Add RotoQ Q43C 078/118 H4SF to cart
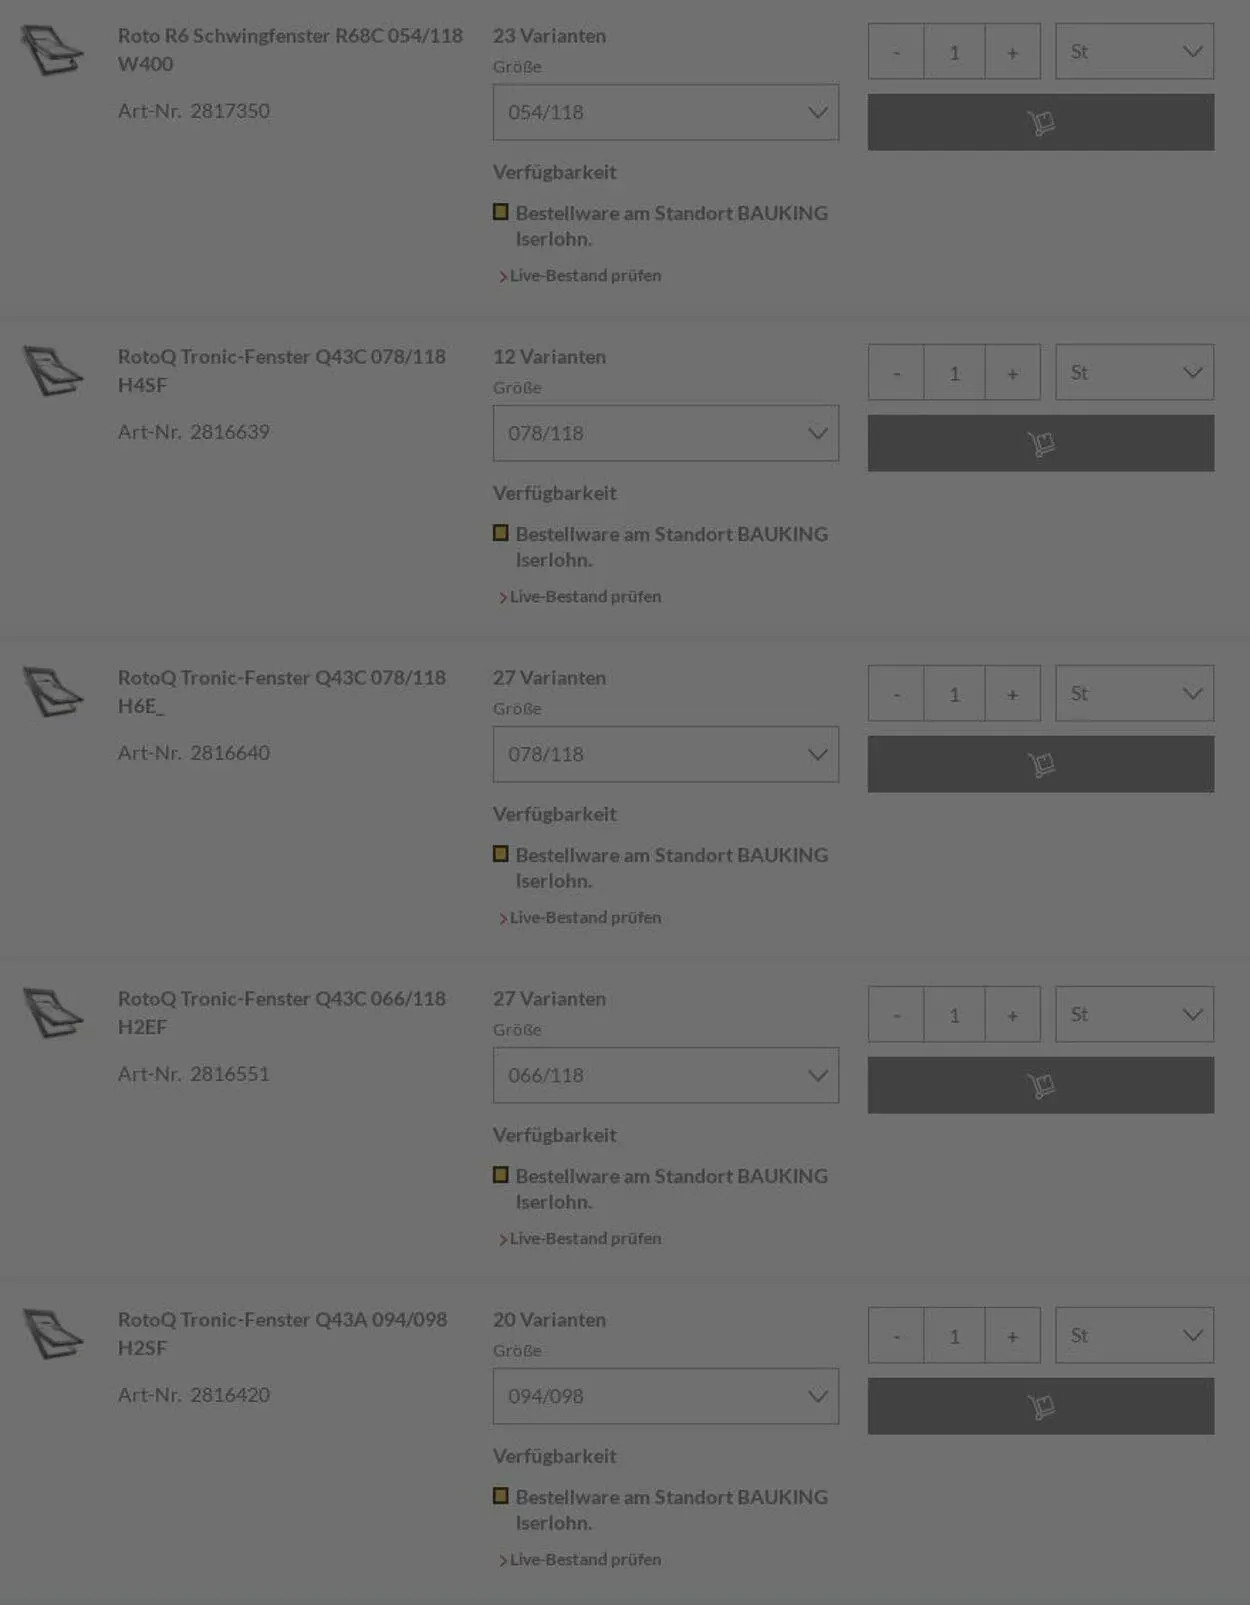This screenshot has height=1605, width=1250. tap(1040, 443)
